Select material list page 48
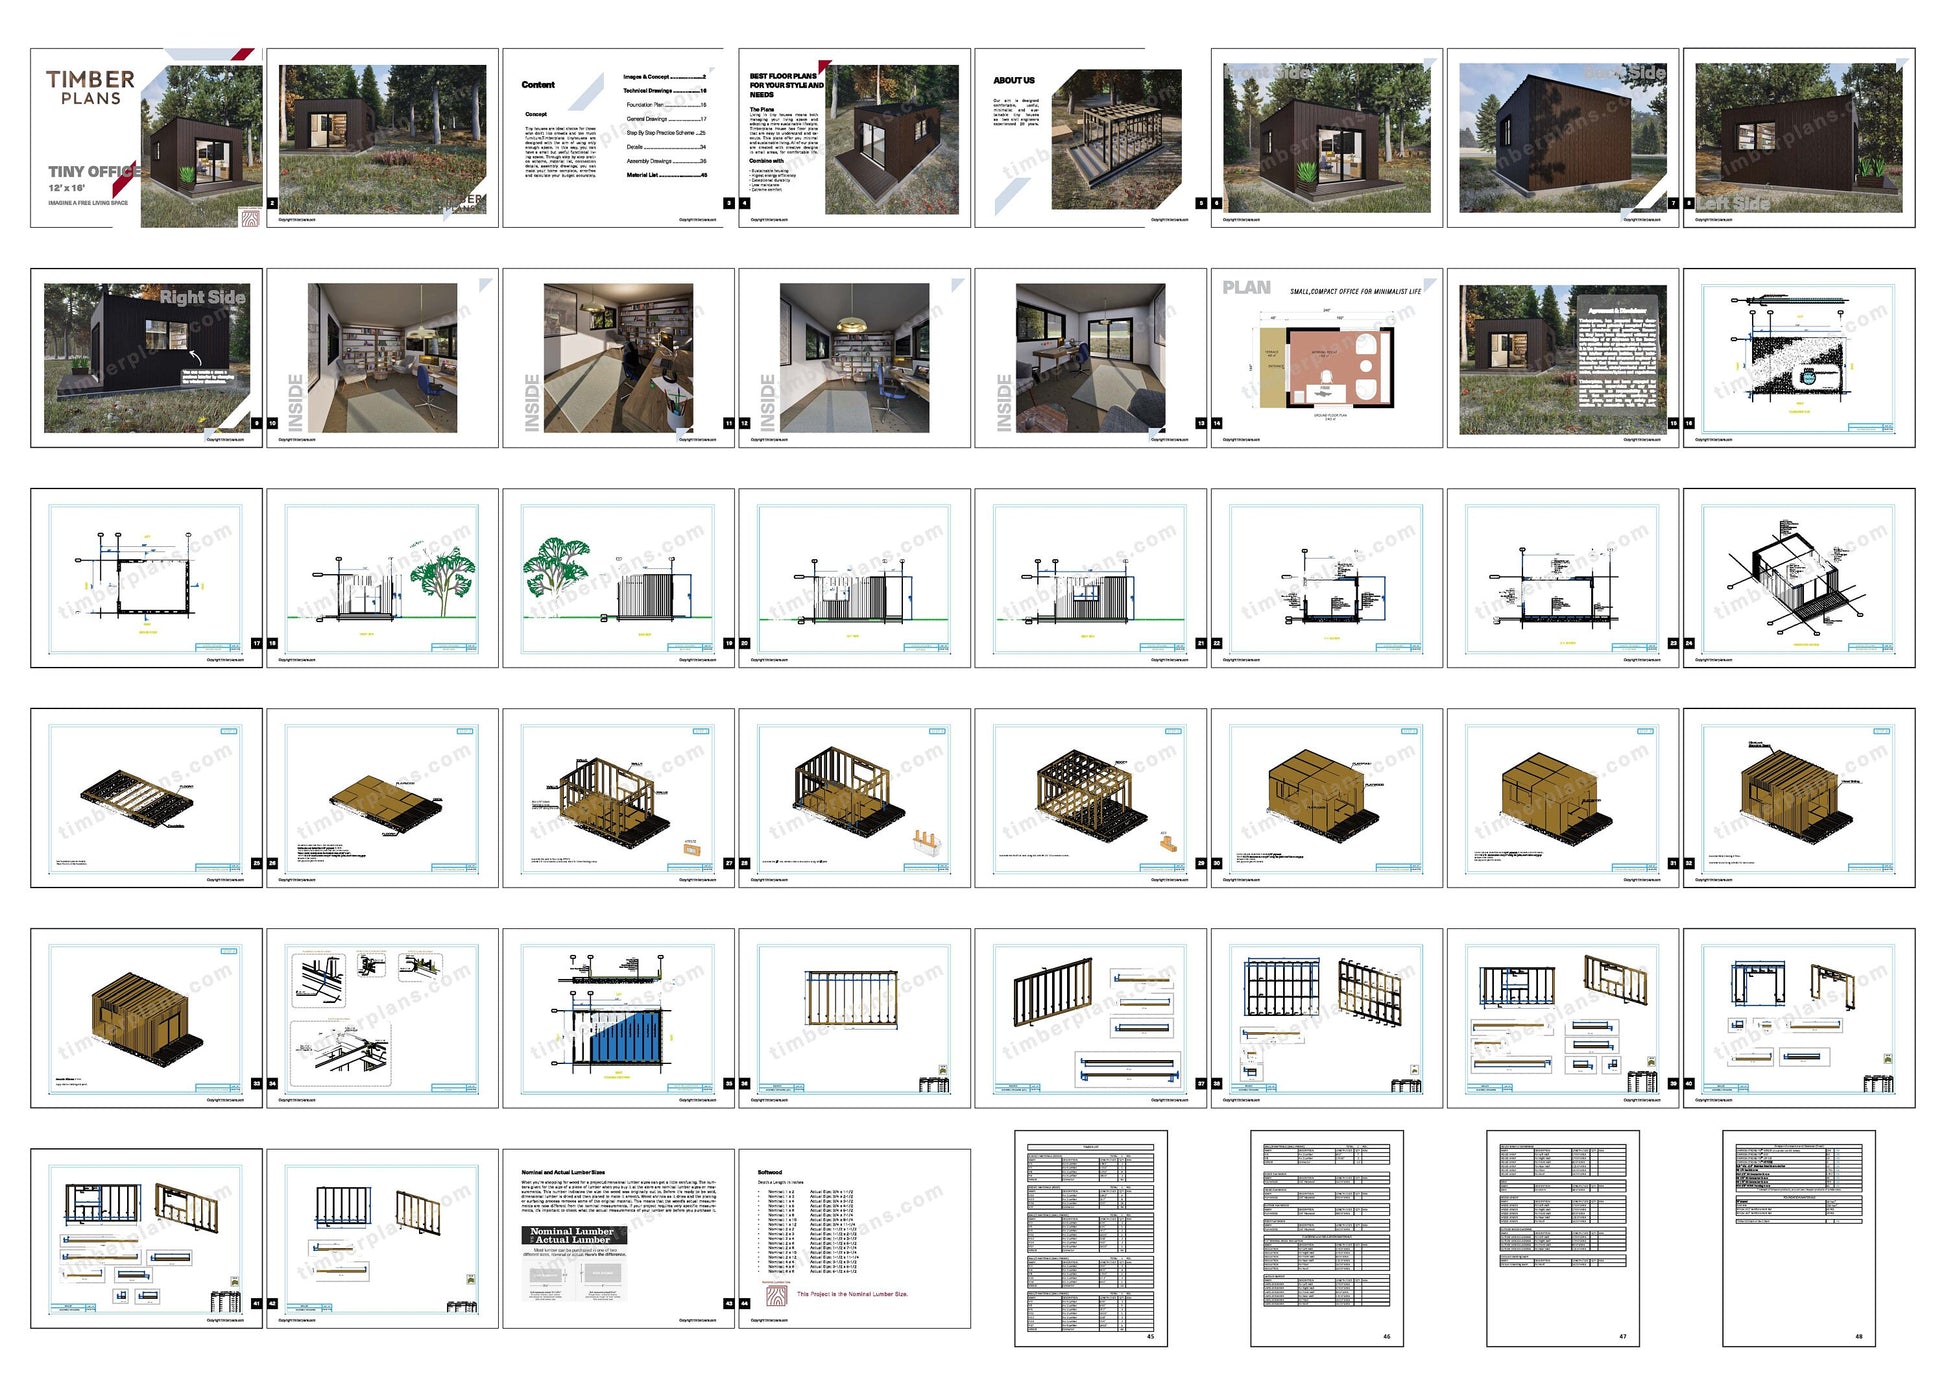This screenshot has width=1946, height=1376. (1798, 1238)
